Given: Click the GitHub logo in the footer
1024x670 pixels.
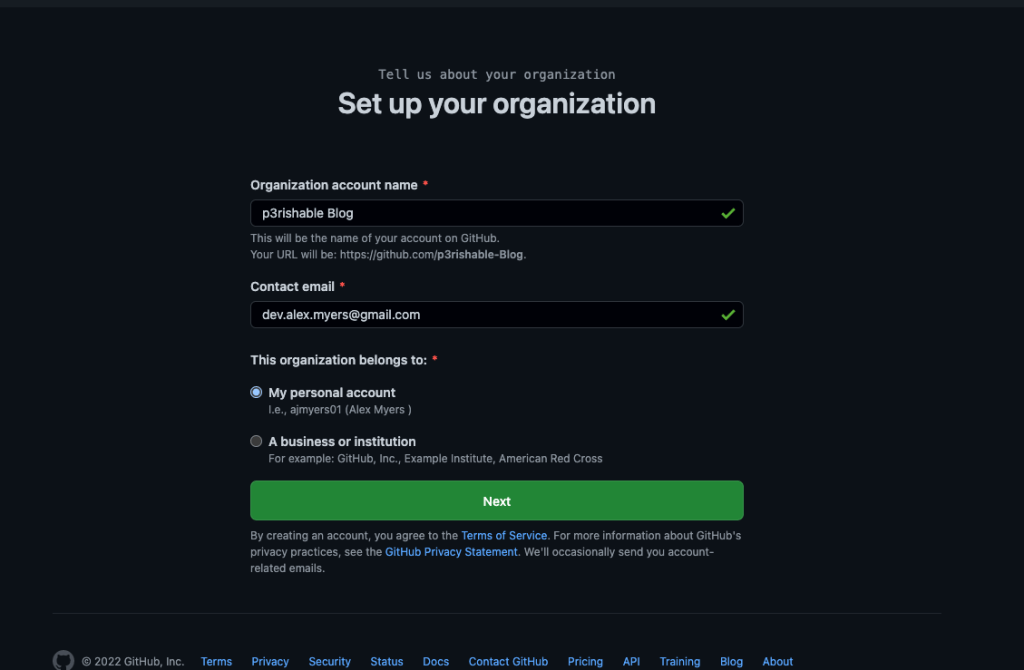Looking at the screenshot, I should point(63,661).
